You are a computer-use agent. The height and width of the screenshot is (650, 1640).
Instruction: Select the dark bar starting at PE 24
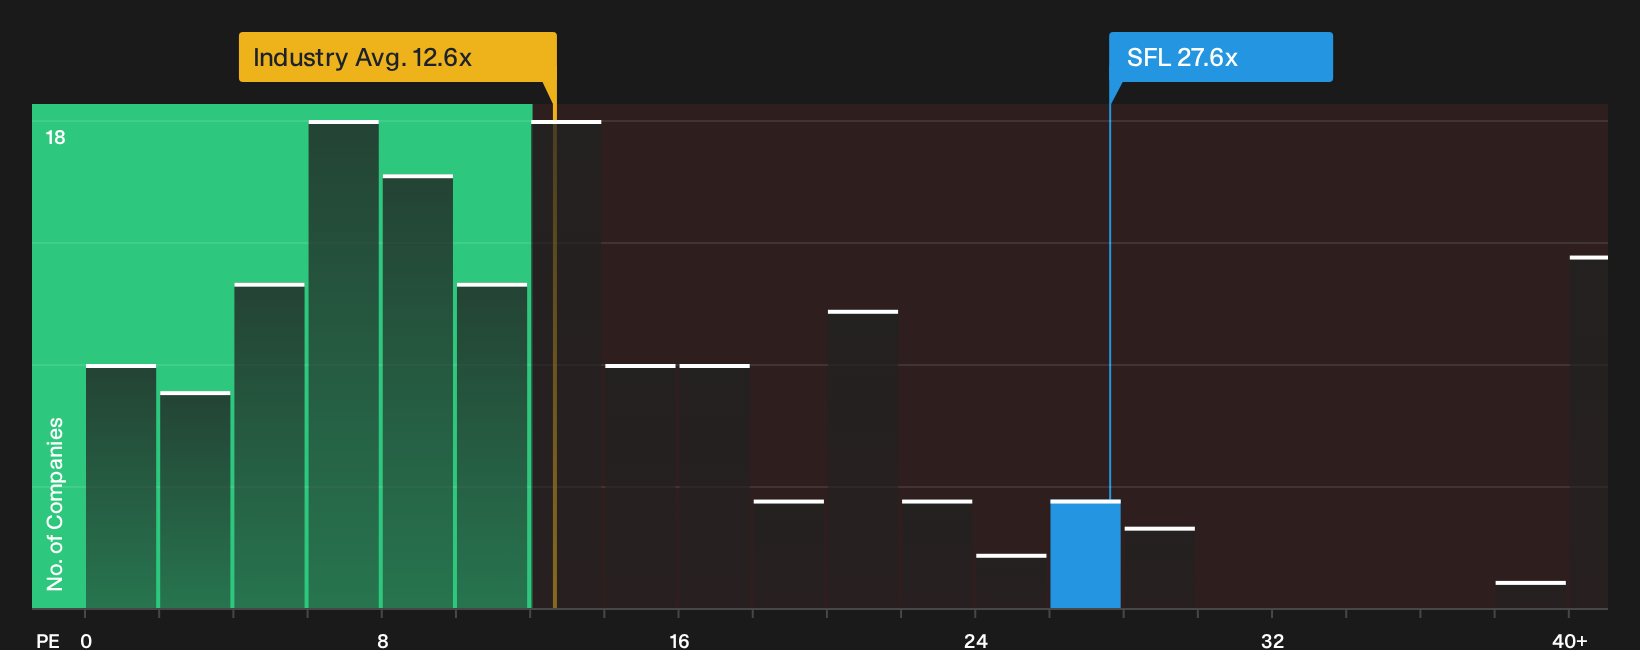point(1011,581)
